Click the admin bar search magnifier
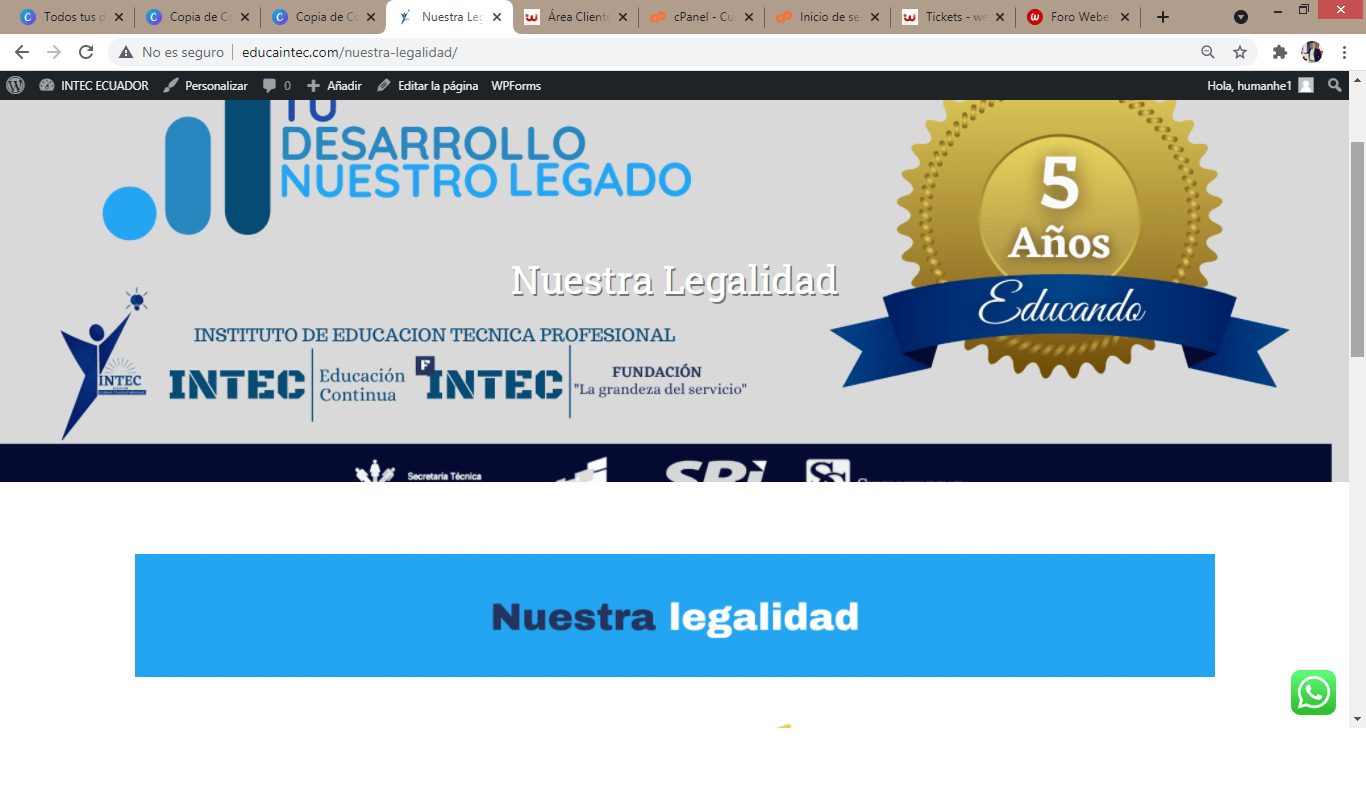The height and width of the screenshot is (788, 1366). coord(1335,86)
